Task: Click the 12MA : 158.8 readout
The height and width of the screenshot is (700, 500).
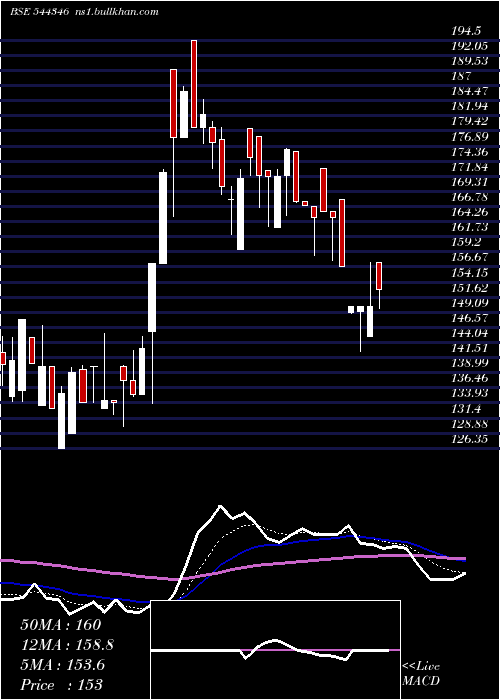Action: click(67, 645)
